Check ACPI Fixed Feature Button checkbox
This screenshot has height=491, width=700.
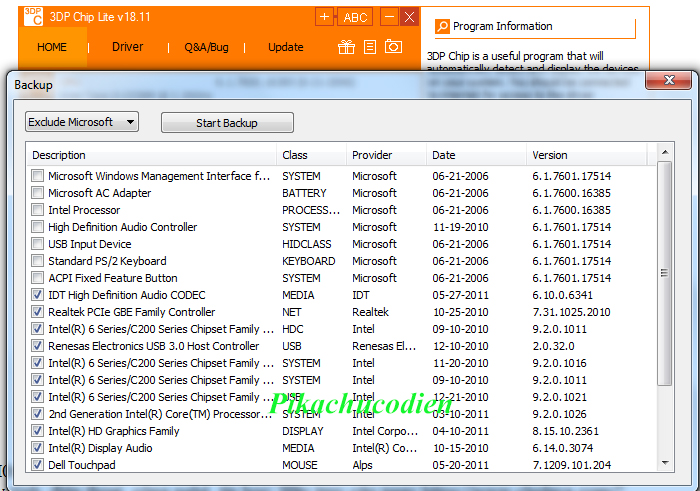[38, 278]
